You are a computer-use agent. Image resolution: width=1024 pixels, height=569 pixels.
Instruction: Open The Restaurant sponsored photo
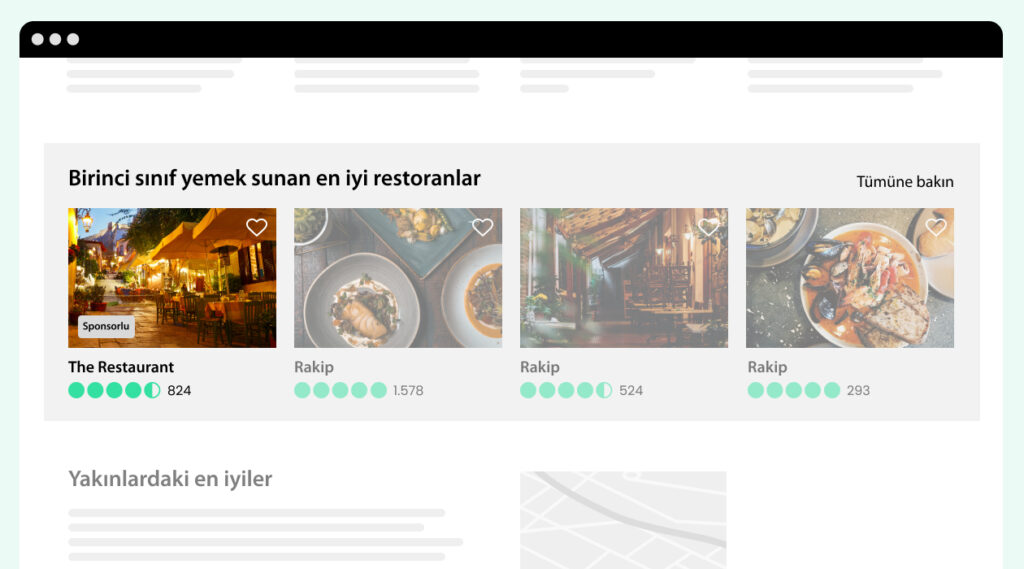point(172,278)
